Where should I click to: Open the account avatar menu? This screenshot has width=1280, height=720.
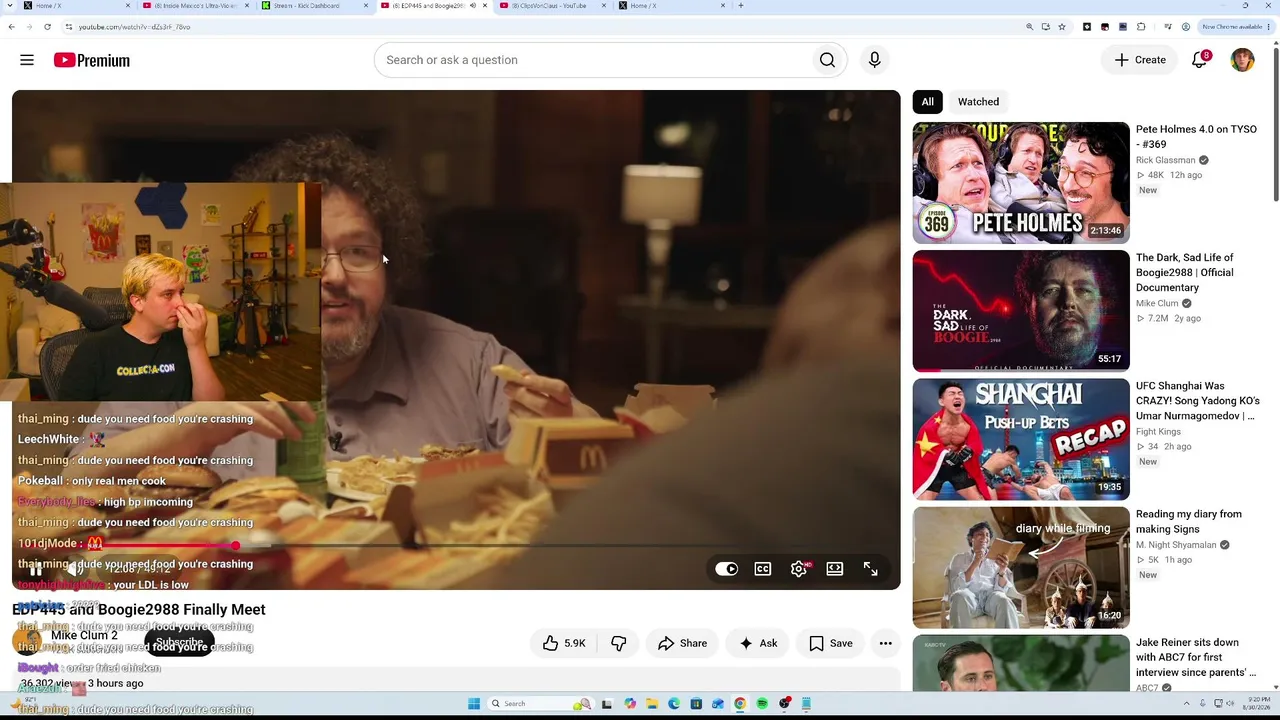click(x=1242, y=60)
